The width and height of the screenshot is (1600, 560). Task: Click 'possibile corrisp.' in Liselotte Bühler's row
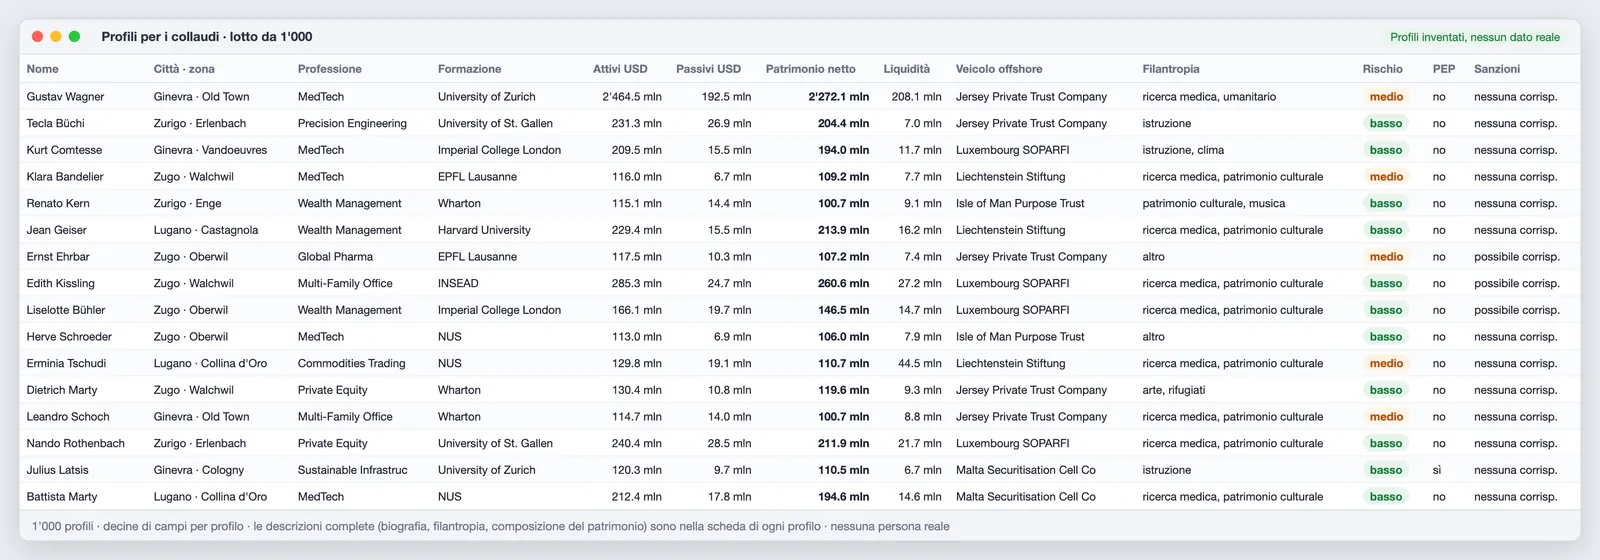1517,310
